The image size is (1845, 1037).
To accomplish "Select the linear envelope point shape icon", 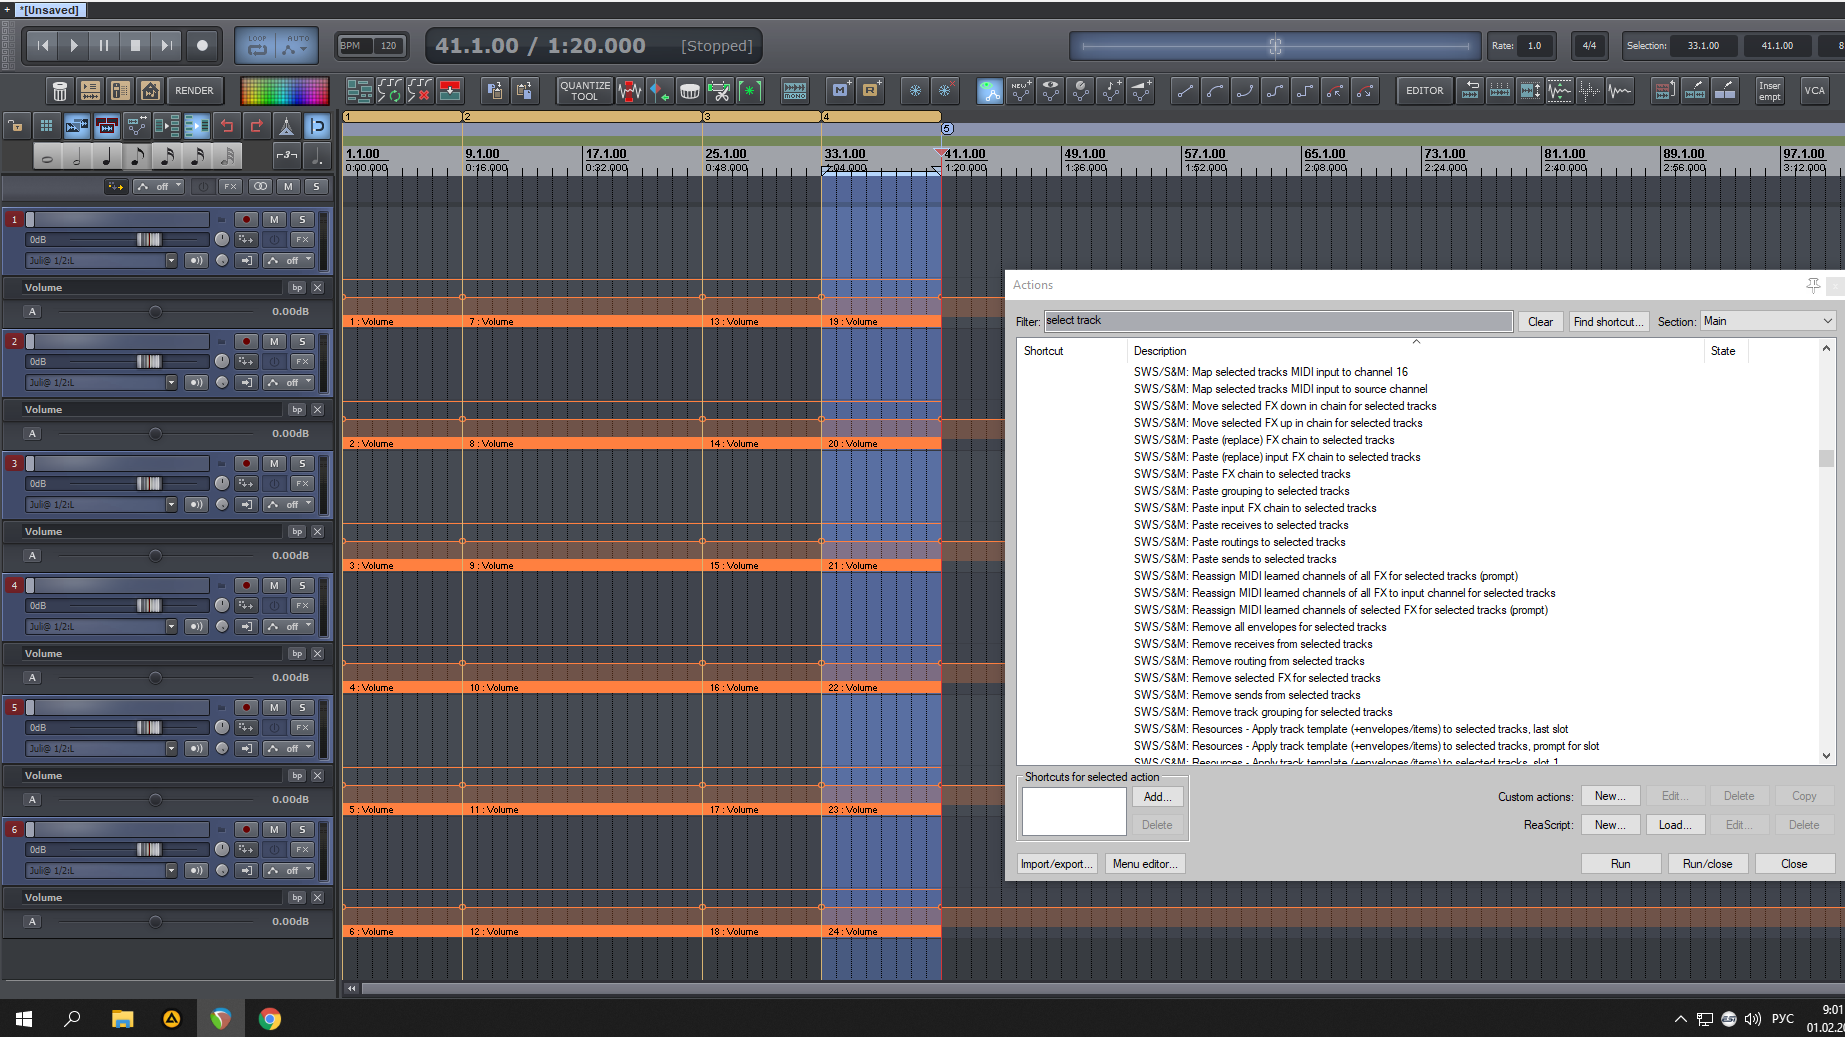I will coord(1185,91).
